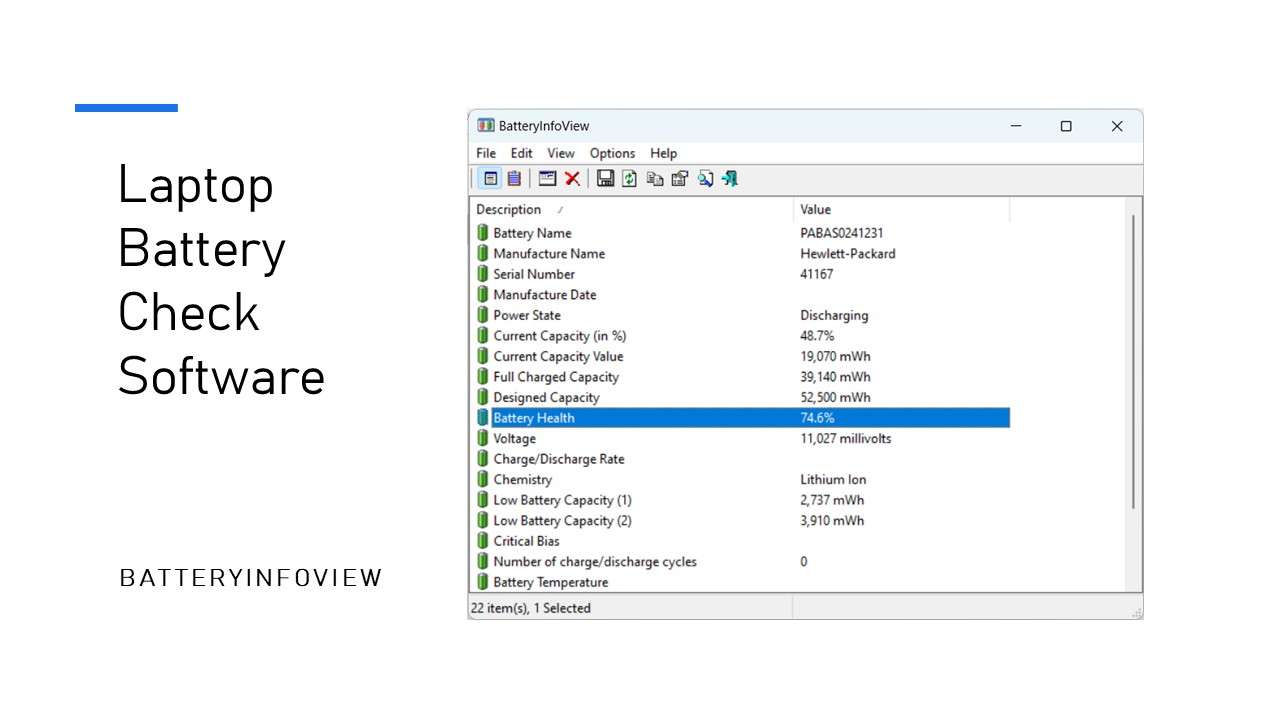Copy selected items using copy icon
This screenshot has width=1280, height=720.
pos(655,178)
